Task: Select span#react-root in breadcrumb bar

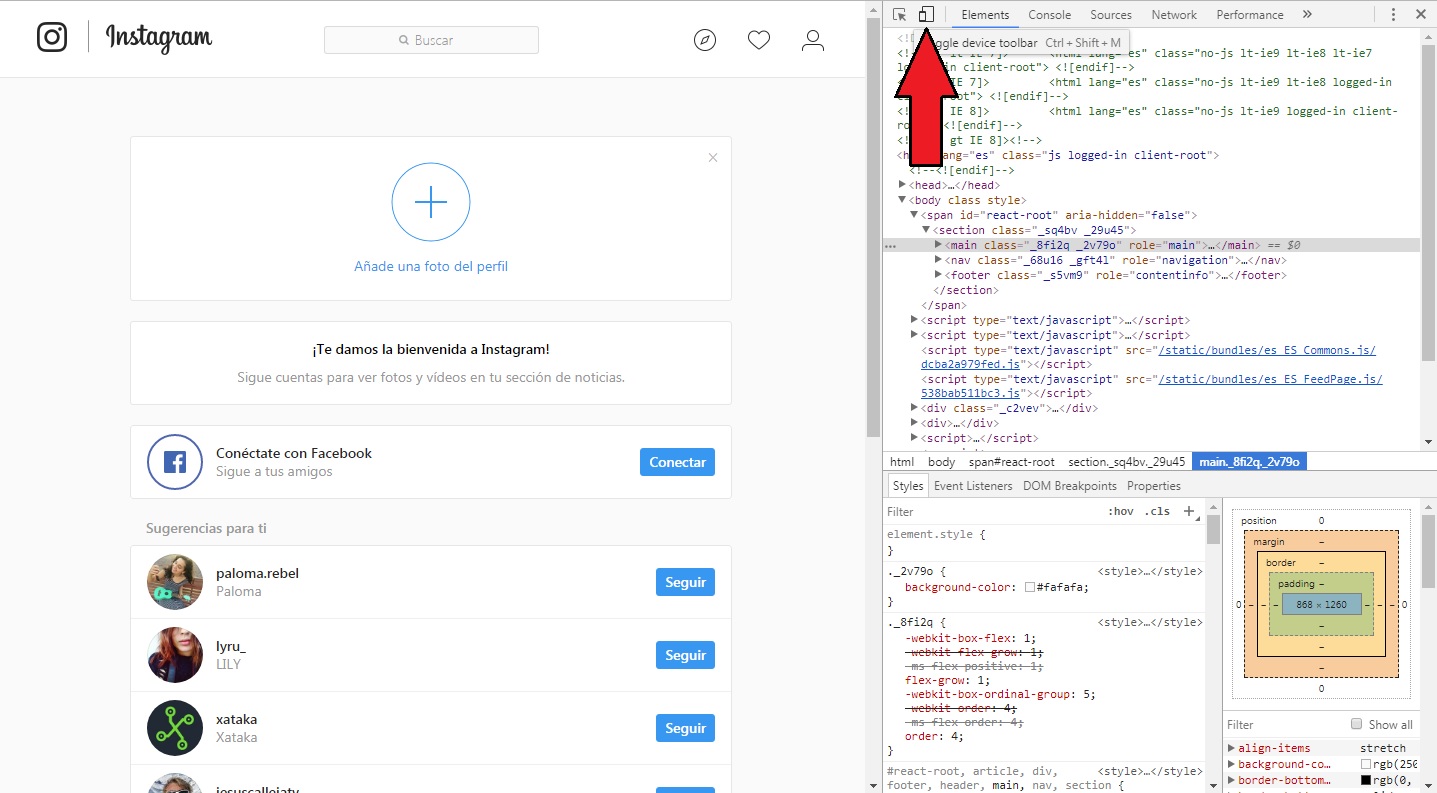Action: pos(1011,462)
